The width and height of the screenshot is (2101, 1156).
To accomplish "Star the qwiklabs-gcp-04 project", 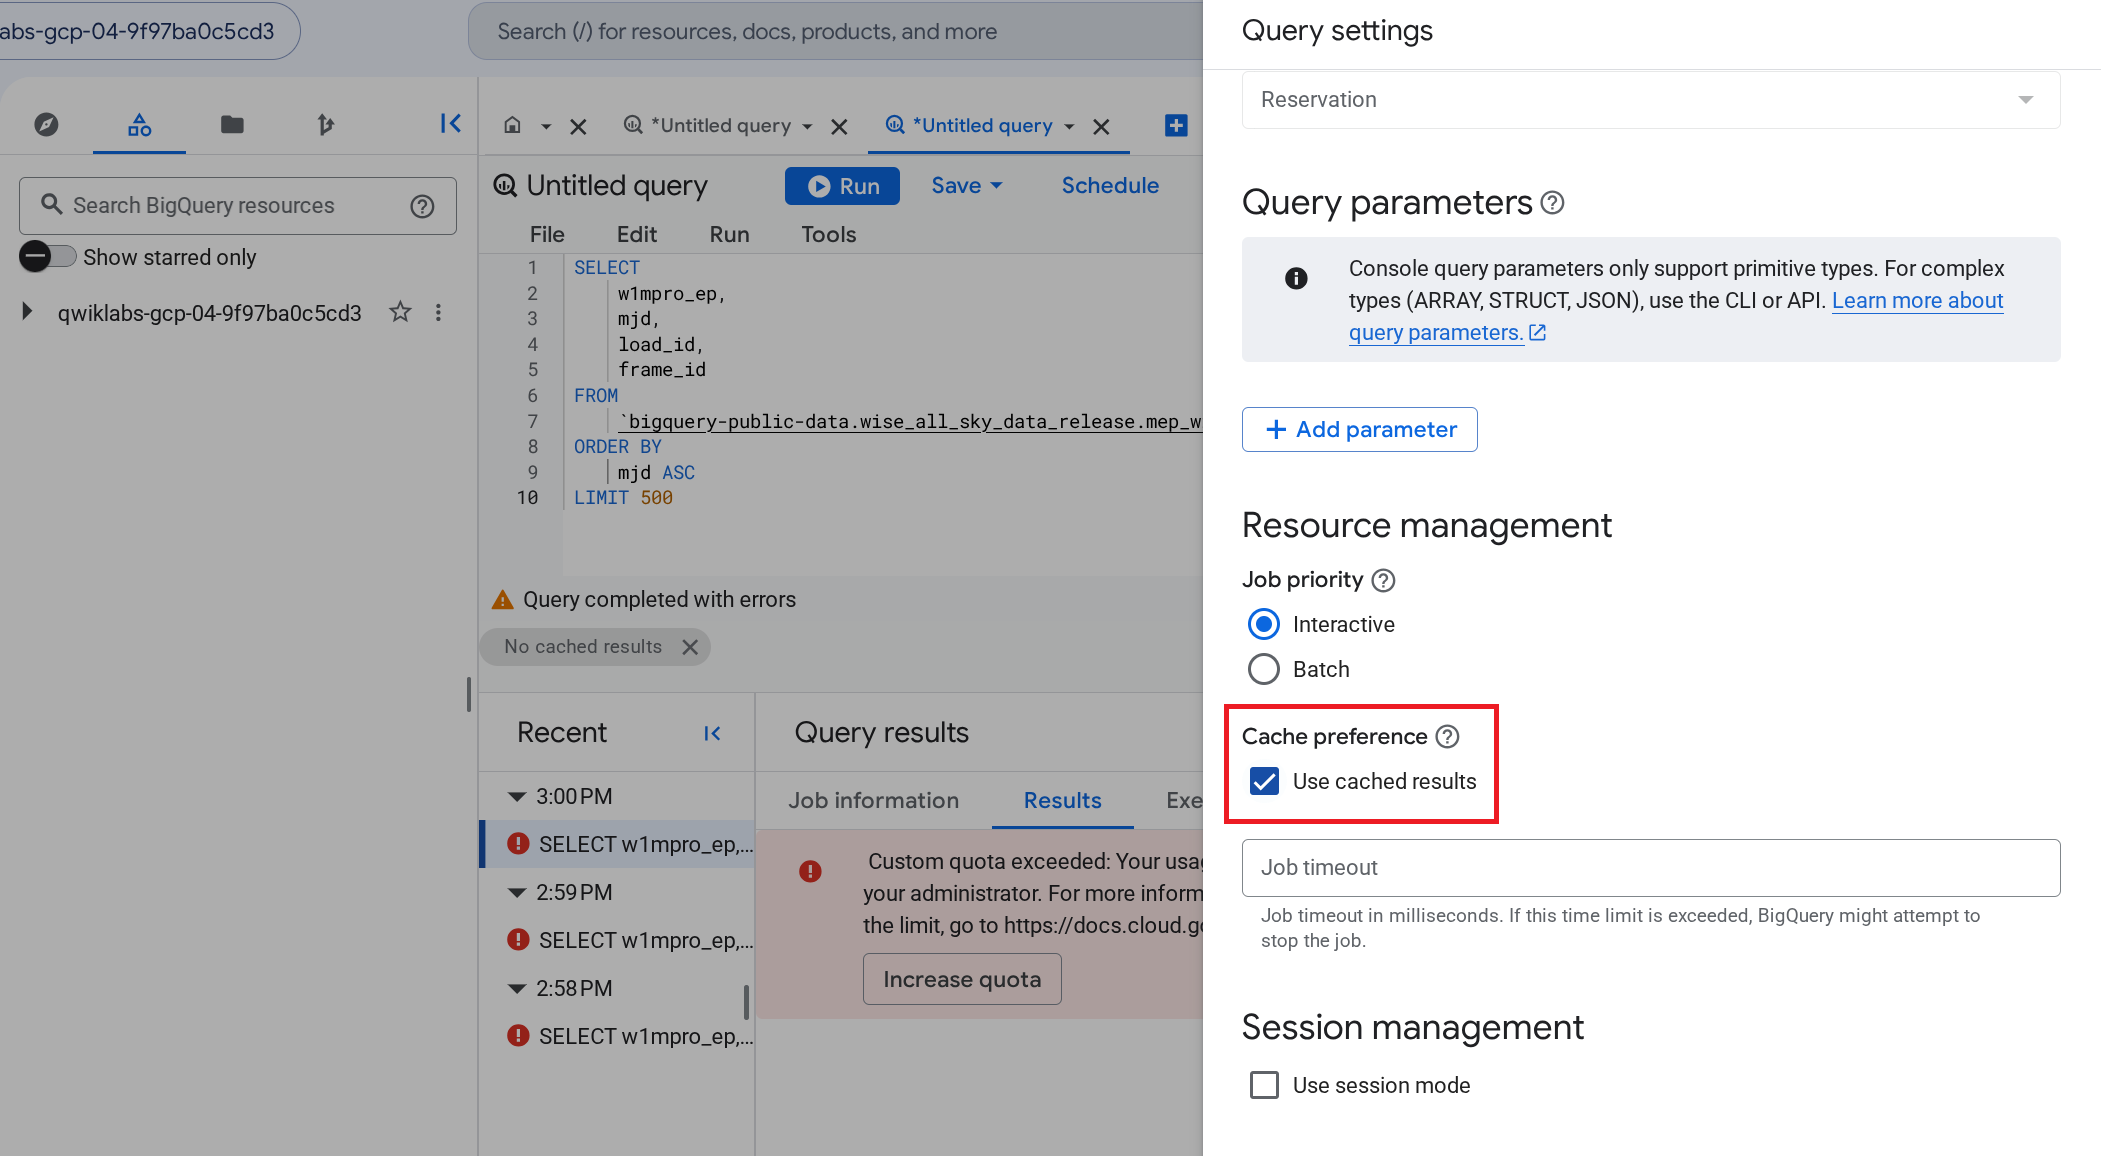I will [400, 312].
